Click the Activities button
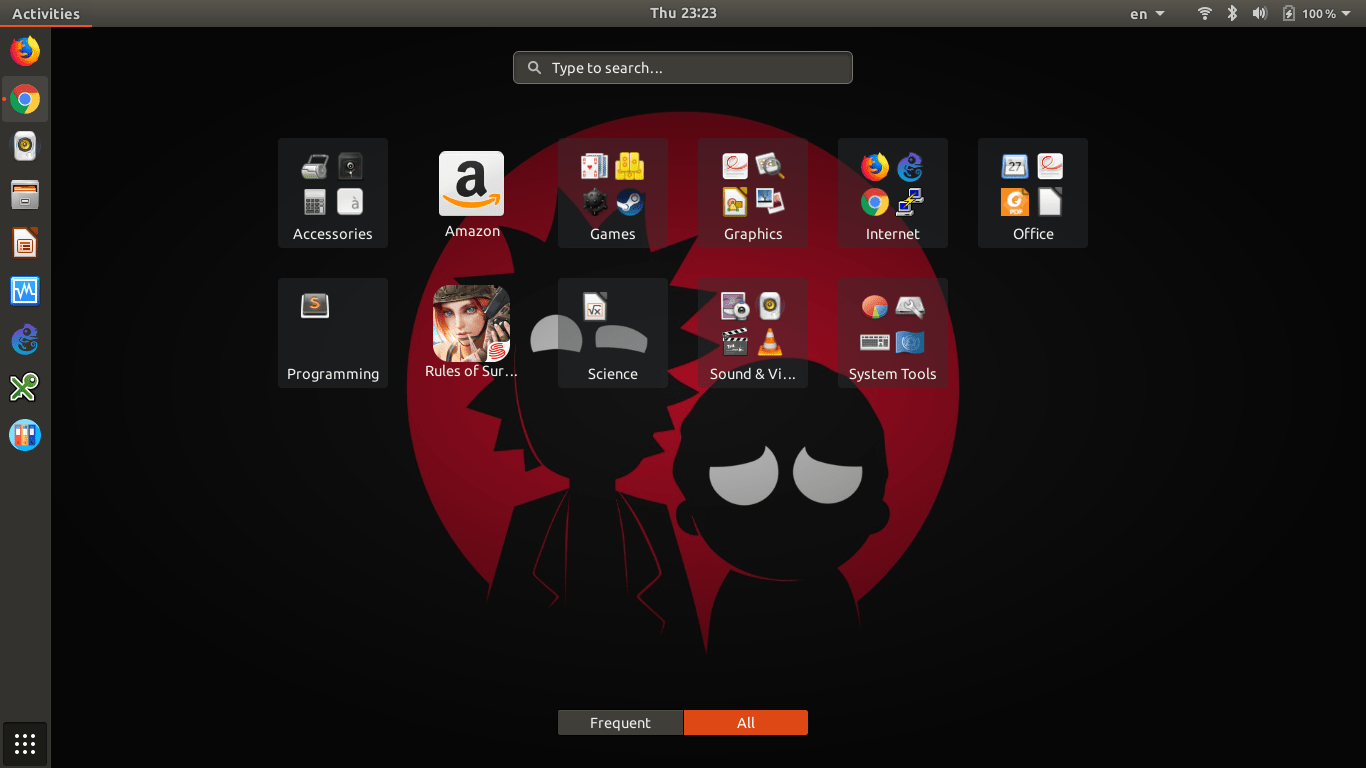 [x=46, y=13]
